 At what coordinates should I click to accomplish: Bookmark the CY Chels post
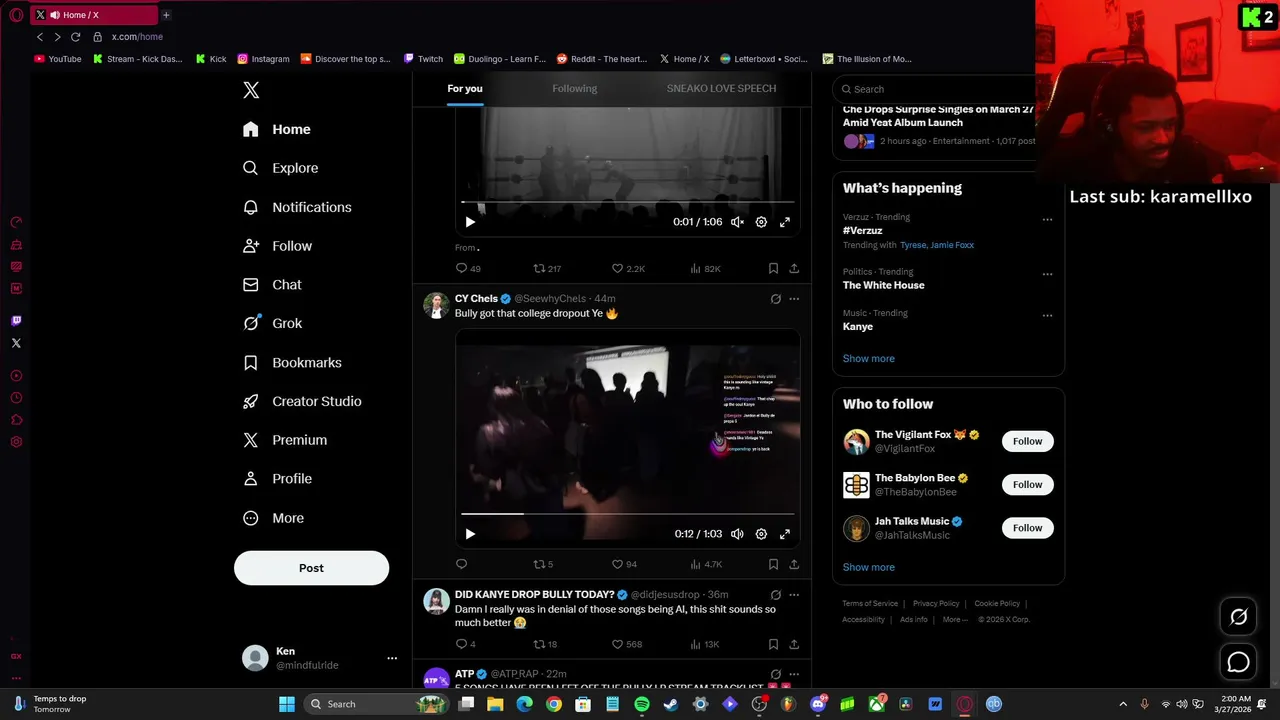(x=773, y=564)
